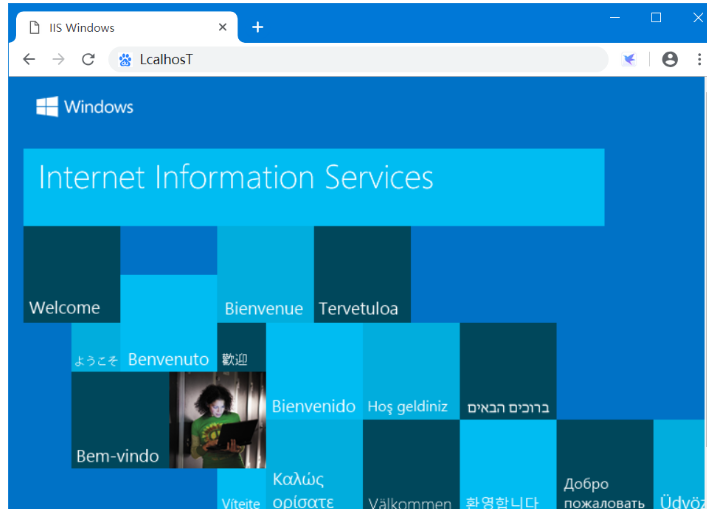Close the IIS Windows tab
The width and height of the screenshot is (707, 509).
coord(222,28)
